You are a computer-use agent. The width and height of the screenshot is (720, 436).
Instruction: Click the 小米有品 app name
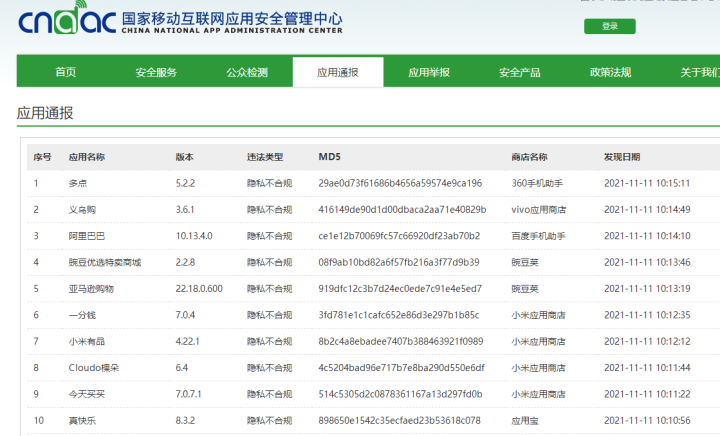86,341
